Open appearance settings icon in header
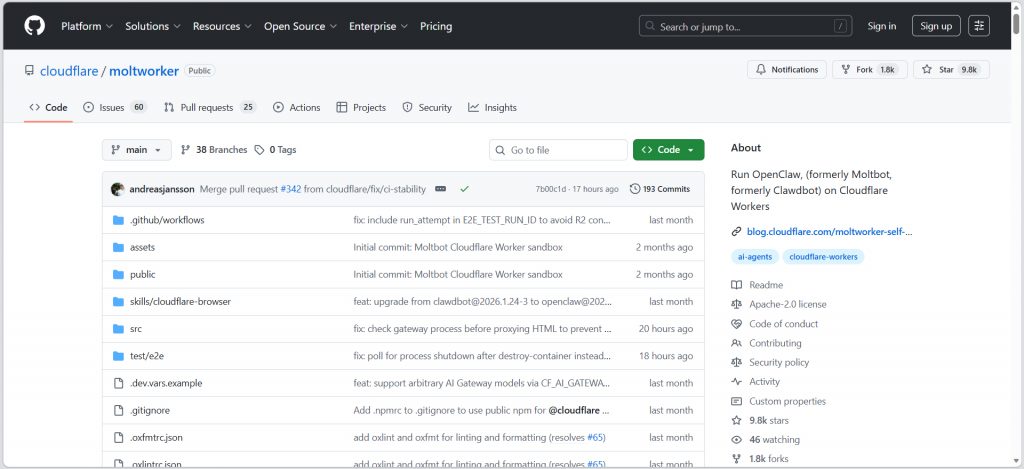 pos(978,26)
